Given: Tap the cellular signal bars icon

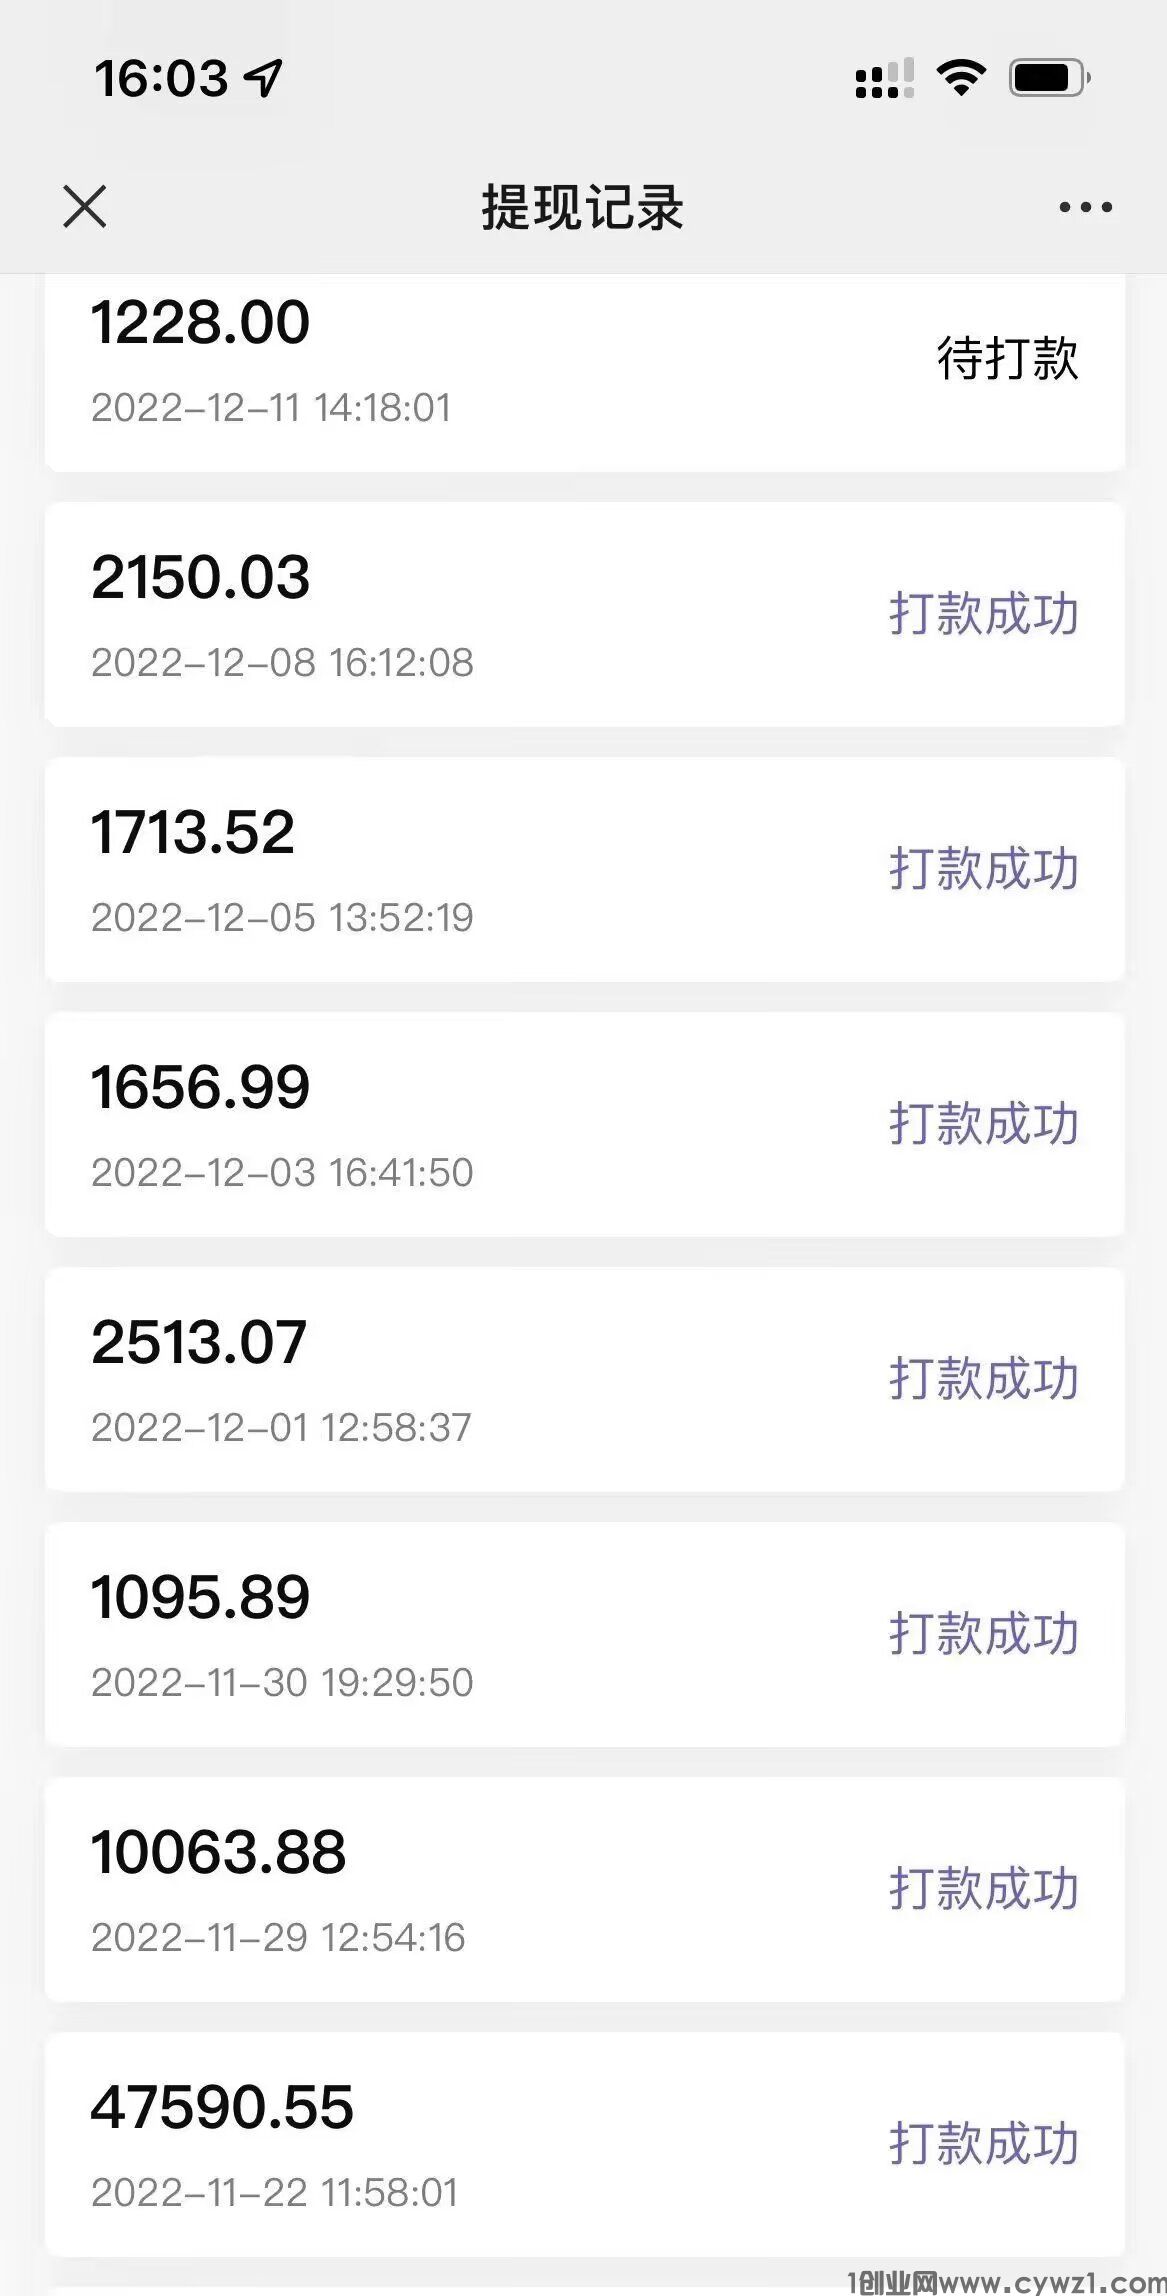Looking at the screenshot, I should (x=884, y=78).
